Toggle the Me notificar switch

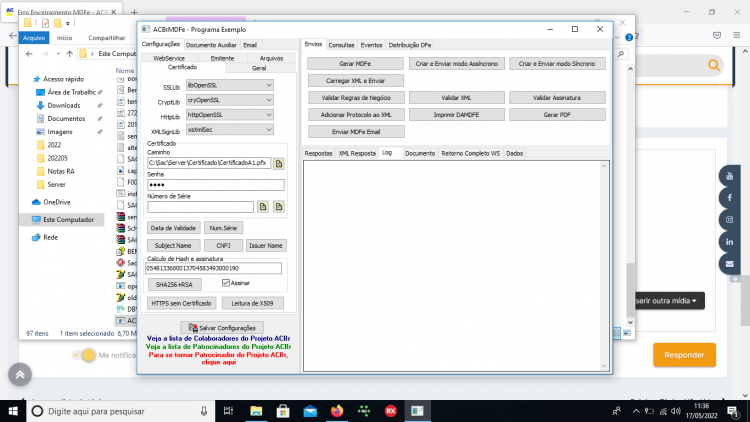point(85,355)
